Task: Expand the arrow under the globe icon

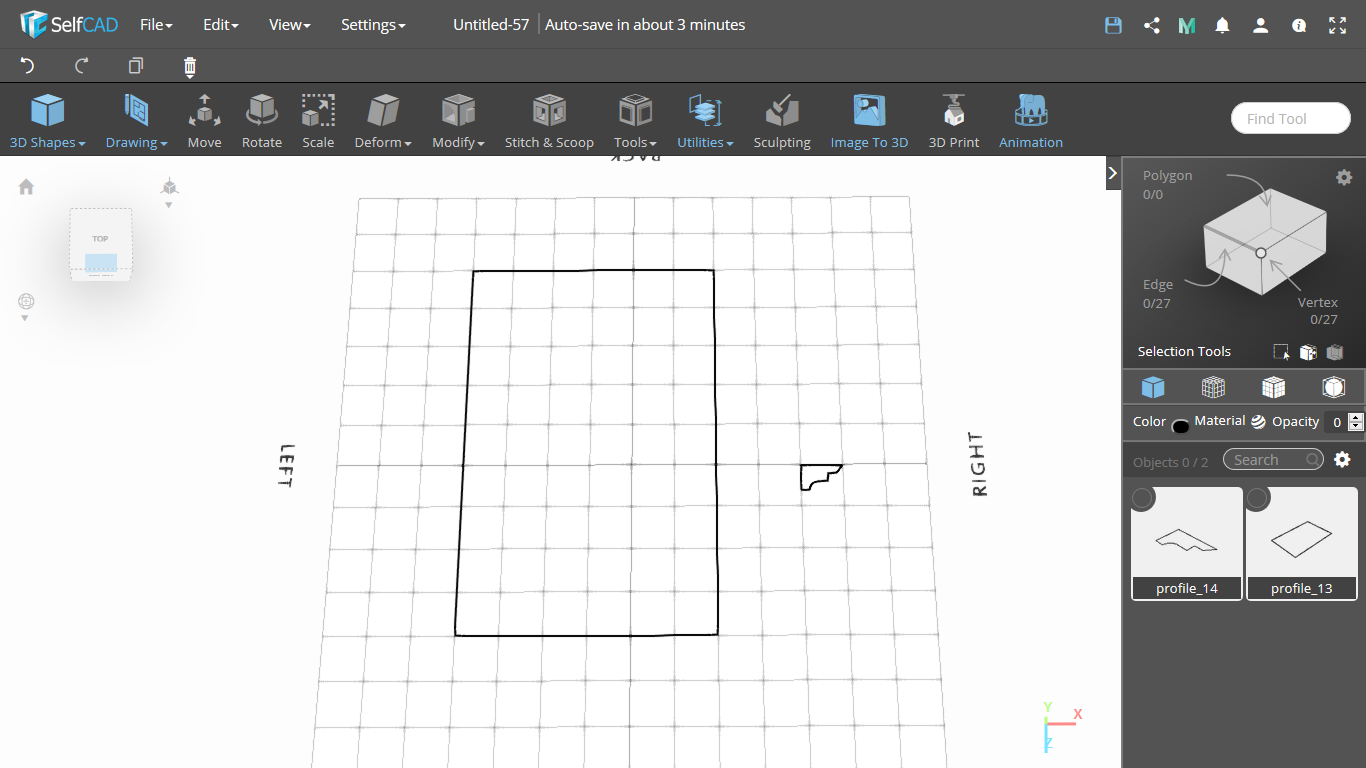Action: pos(26,319)
